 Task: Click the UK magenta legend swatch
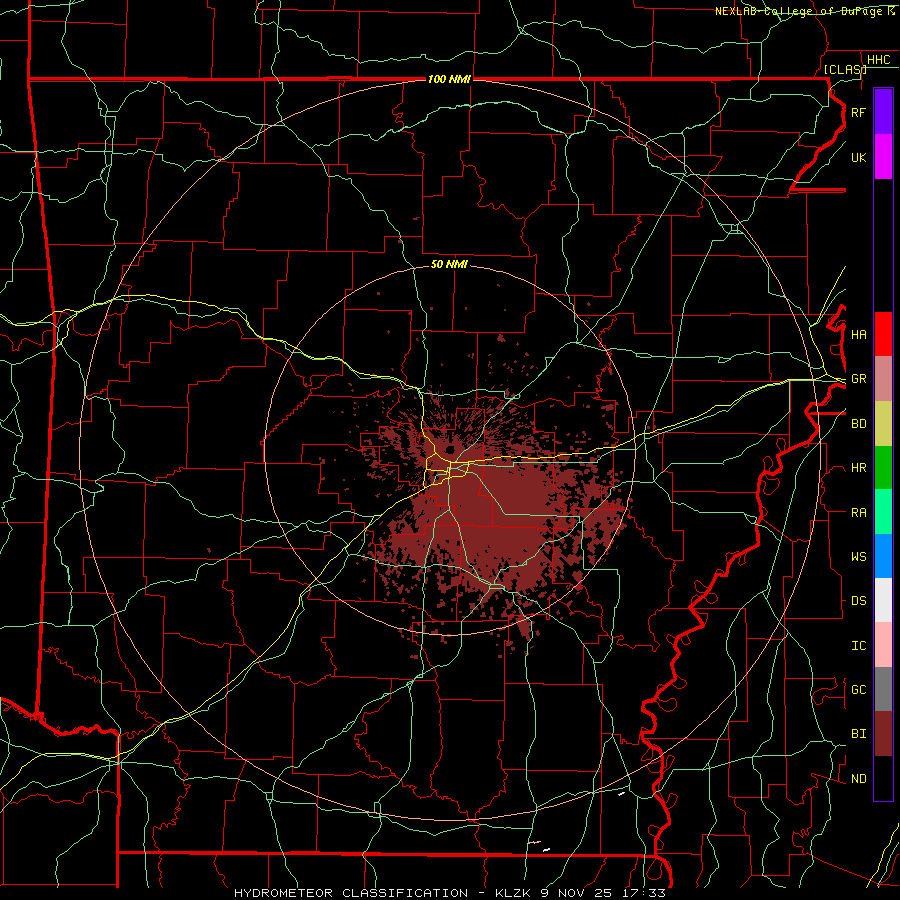[883, 157]
